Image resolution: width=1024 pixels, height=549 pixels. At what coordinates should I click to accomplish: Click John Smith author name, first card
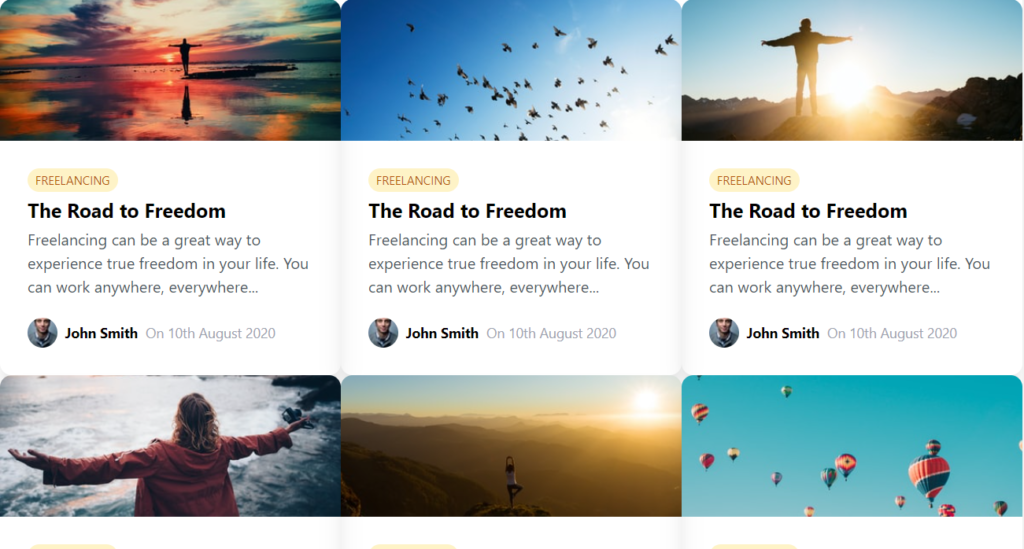[x=101, y=333]
